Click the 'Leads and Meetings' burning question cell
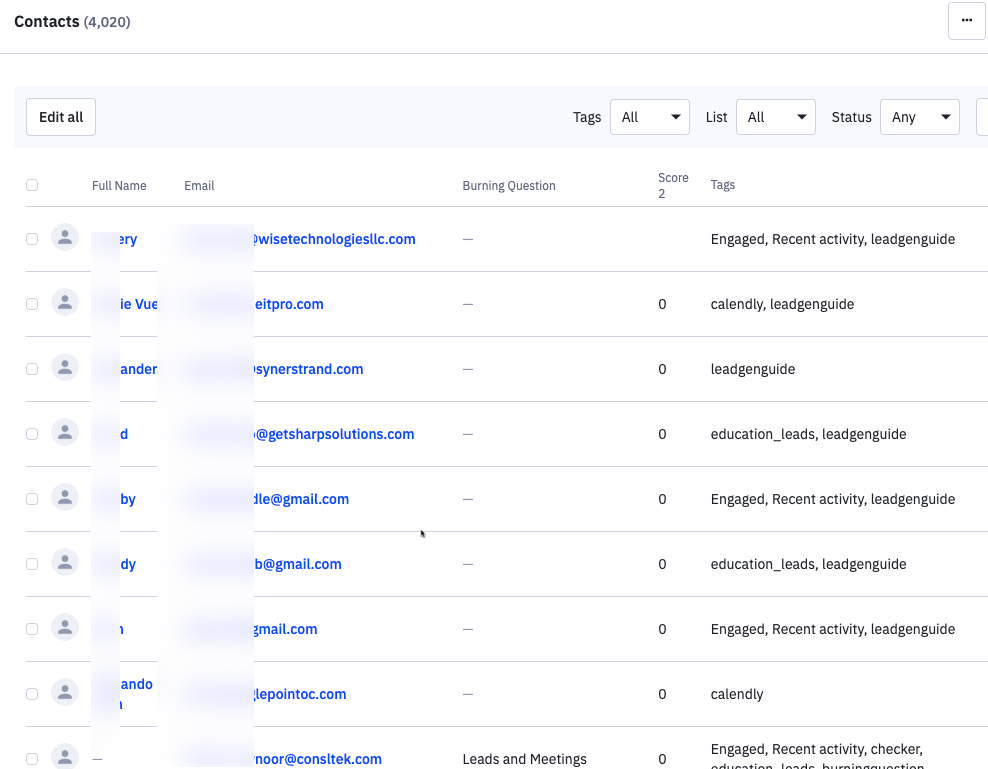The image size is (988, 769). coord(524,758)
